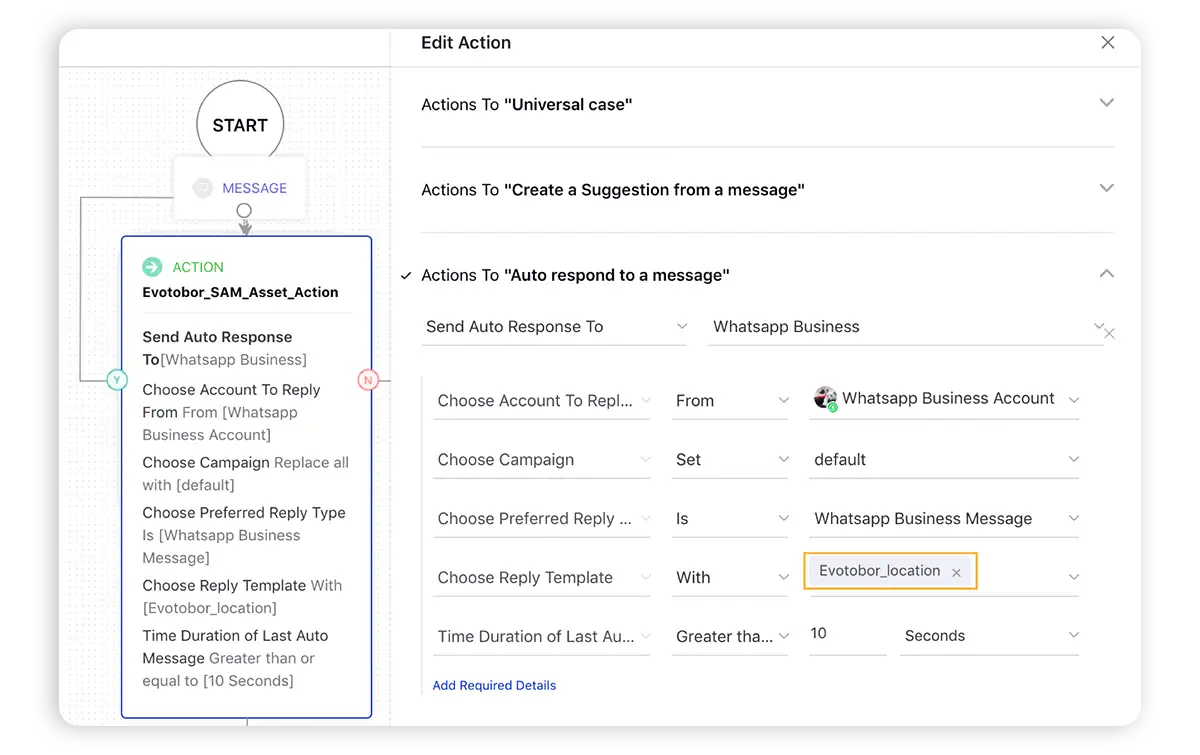Open the Seconds time unit dropdown
The image size is (1200, 755).
pyautogui.click(x=1073, y=634)
